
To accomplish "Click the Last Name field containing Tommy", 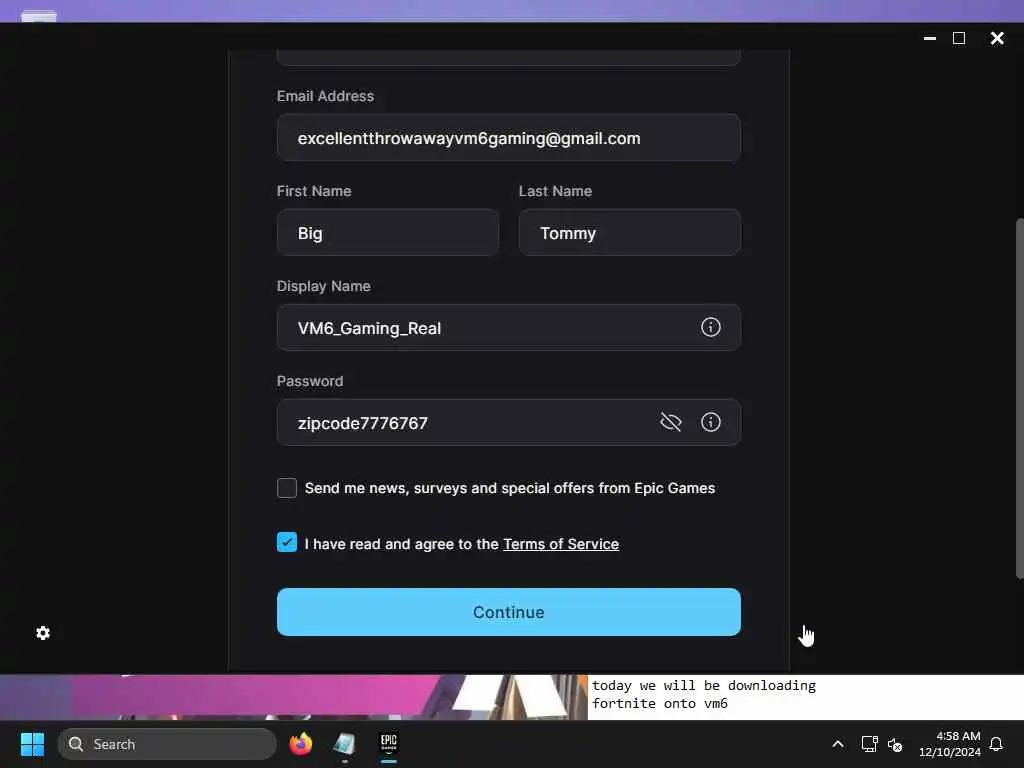I will click(630, 232).
